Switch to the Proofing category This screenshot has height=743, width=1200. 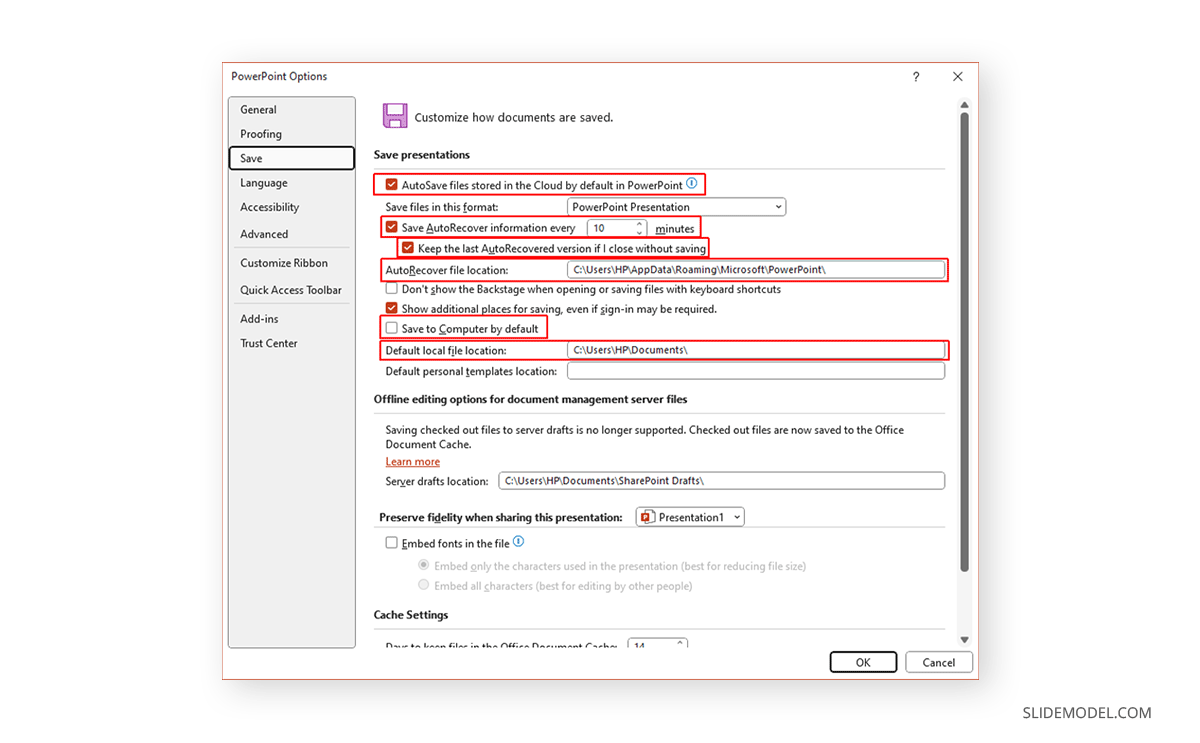[292, 134]
